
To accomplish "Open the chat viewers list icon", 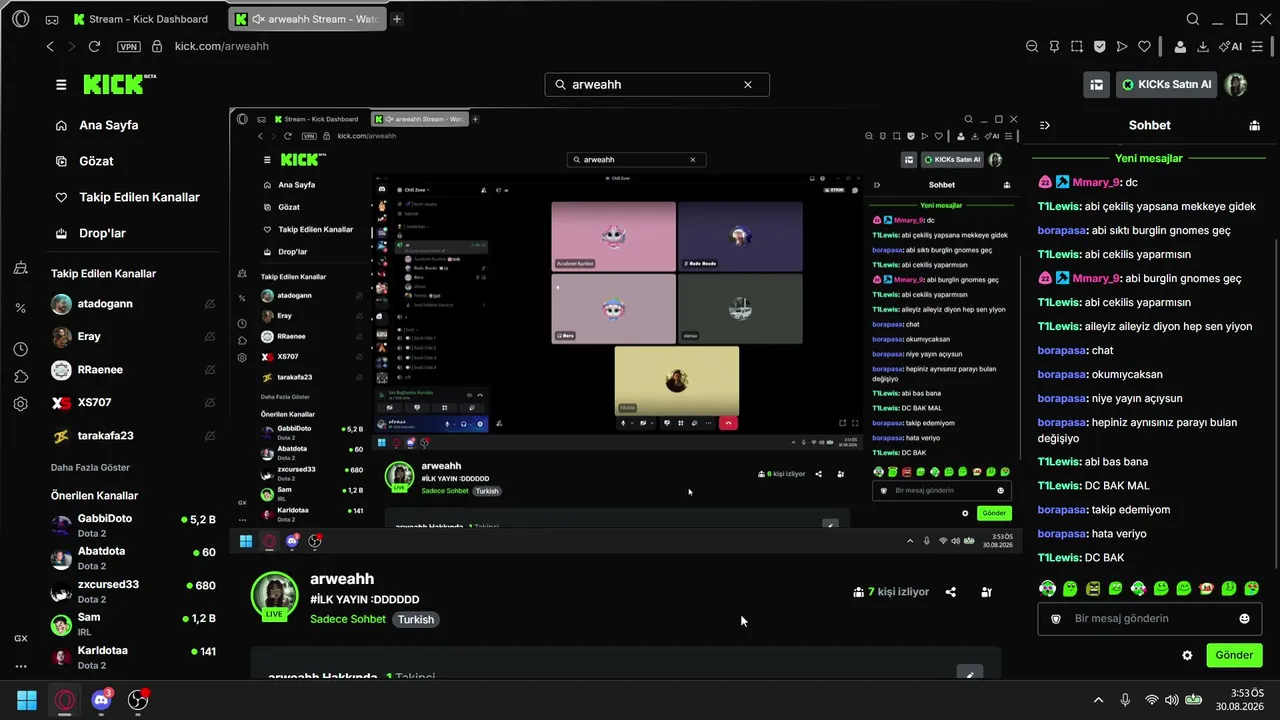I will point(1254,125).
